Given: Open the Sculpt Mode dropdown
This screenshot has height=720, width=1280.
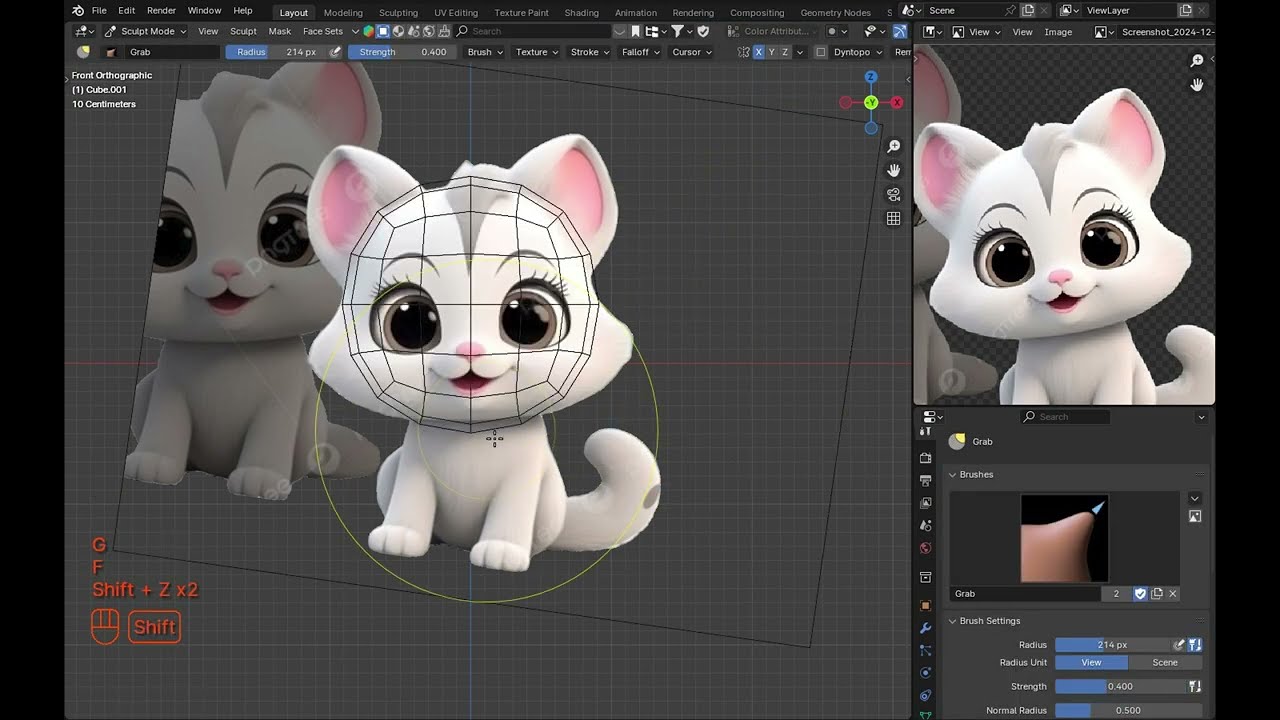Looking at the screenshot, I should tap(145, 31).
